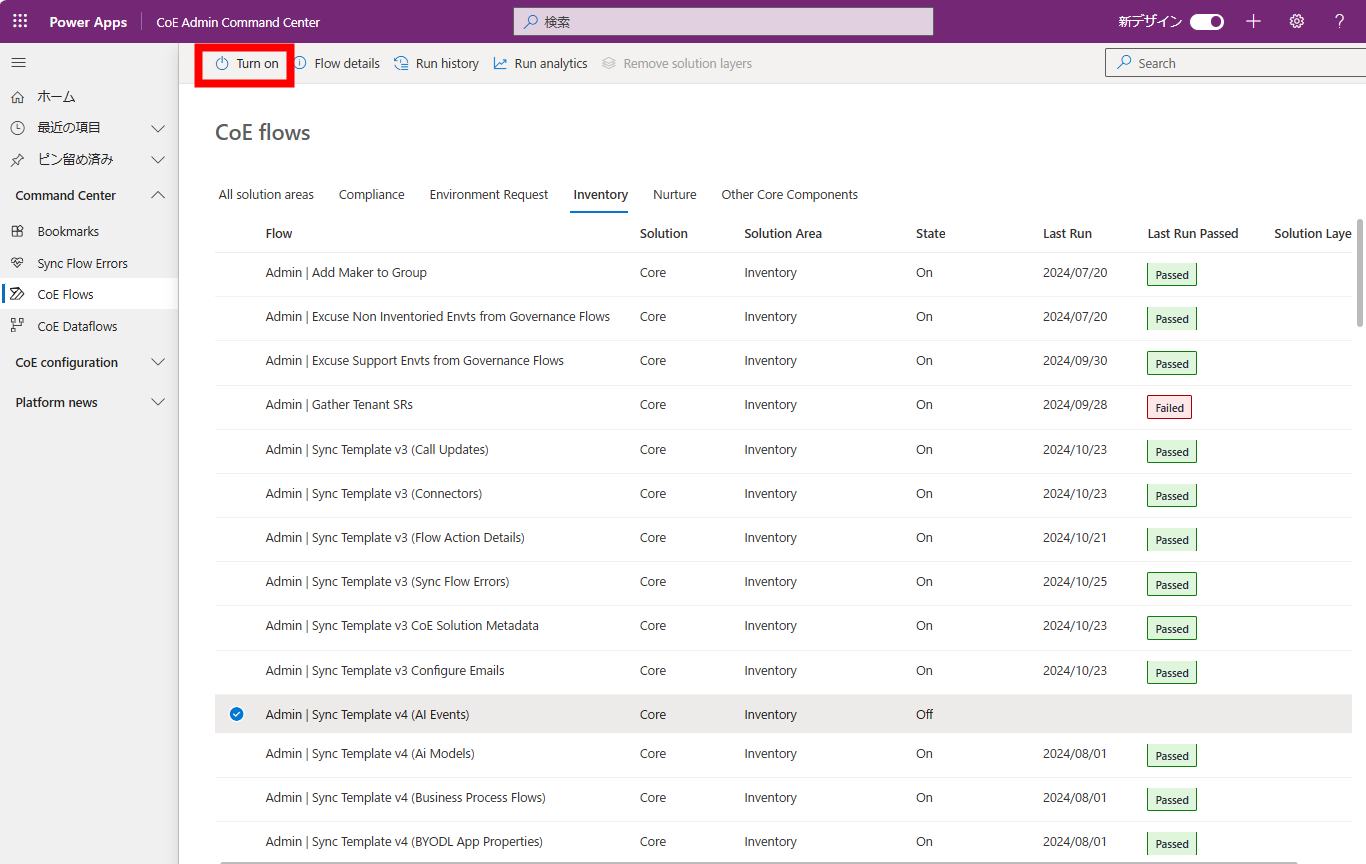The image size is (1366, 864).
Task: Open settings gear icon
Action: (1297, 21)
